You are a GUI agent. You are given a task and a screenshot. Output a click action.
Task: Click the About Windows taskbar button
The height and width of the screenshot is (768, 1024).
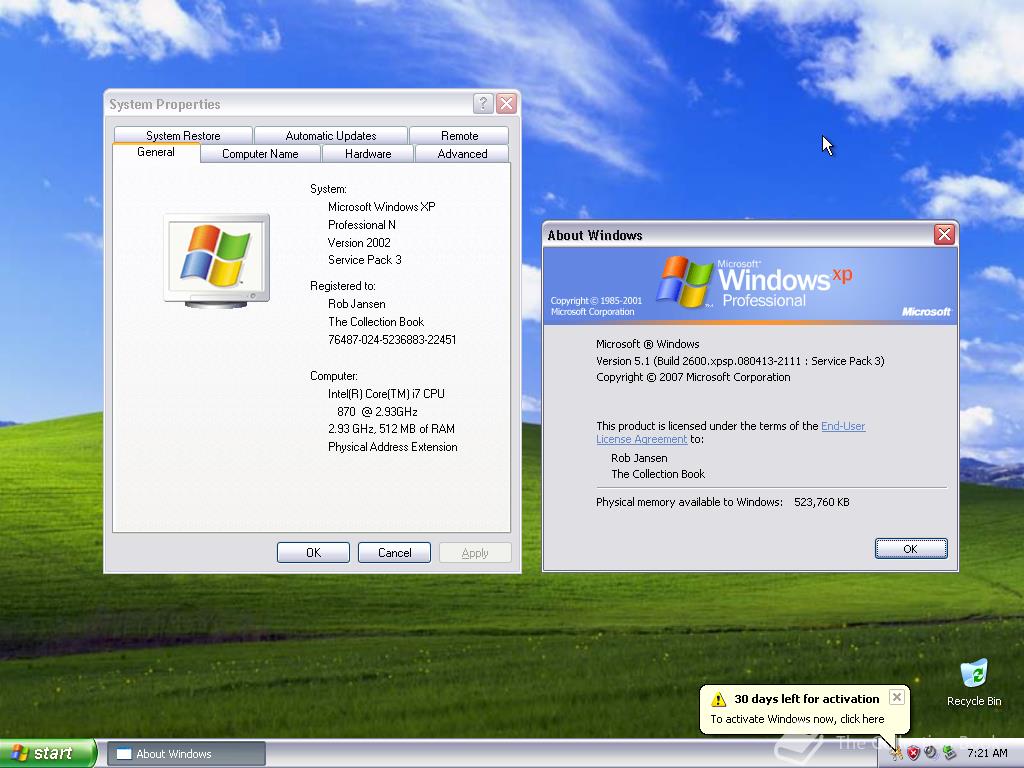tap(186, 754)
